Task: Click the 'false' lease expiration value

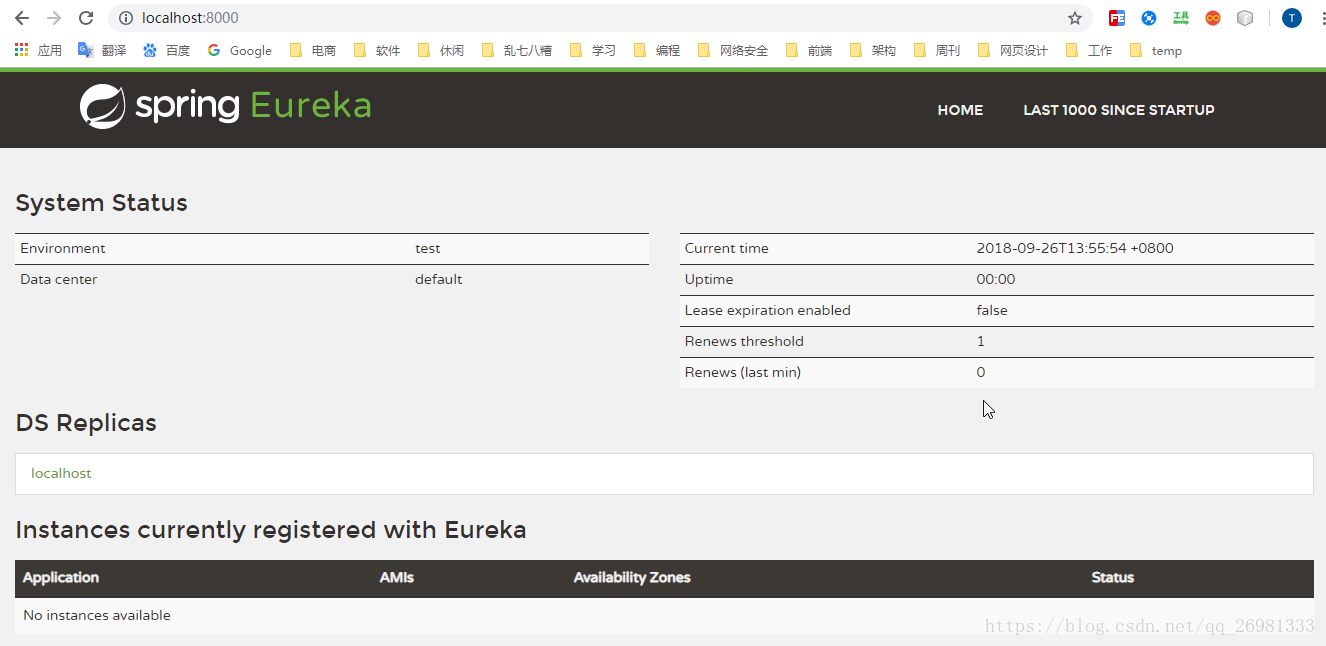Action: (x=992, y=310)
